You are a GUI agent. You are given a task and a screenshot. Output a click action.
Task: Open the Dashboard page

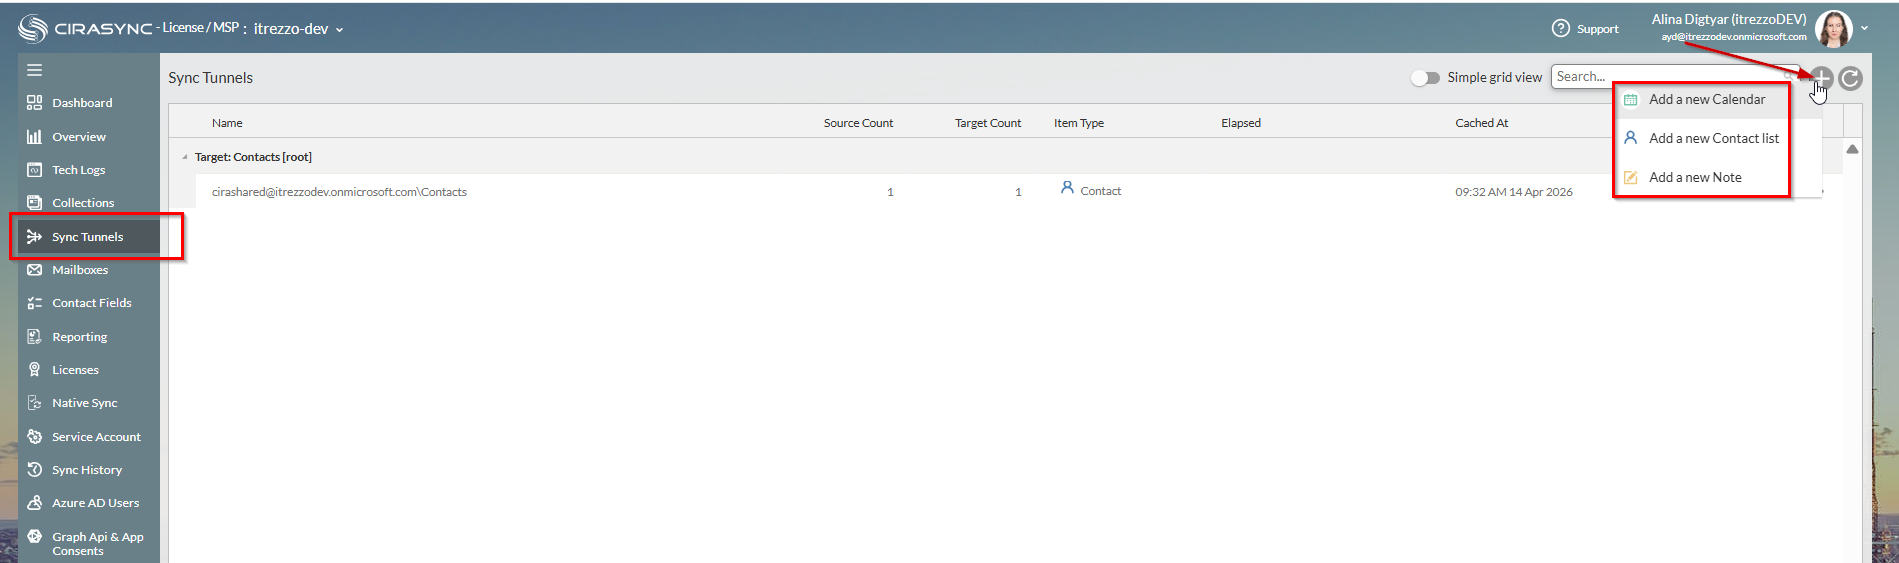pos(82,103)
